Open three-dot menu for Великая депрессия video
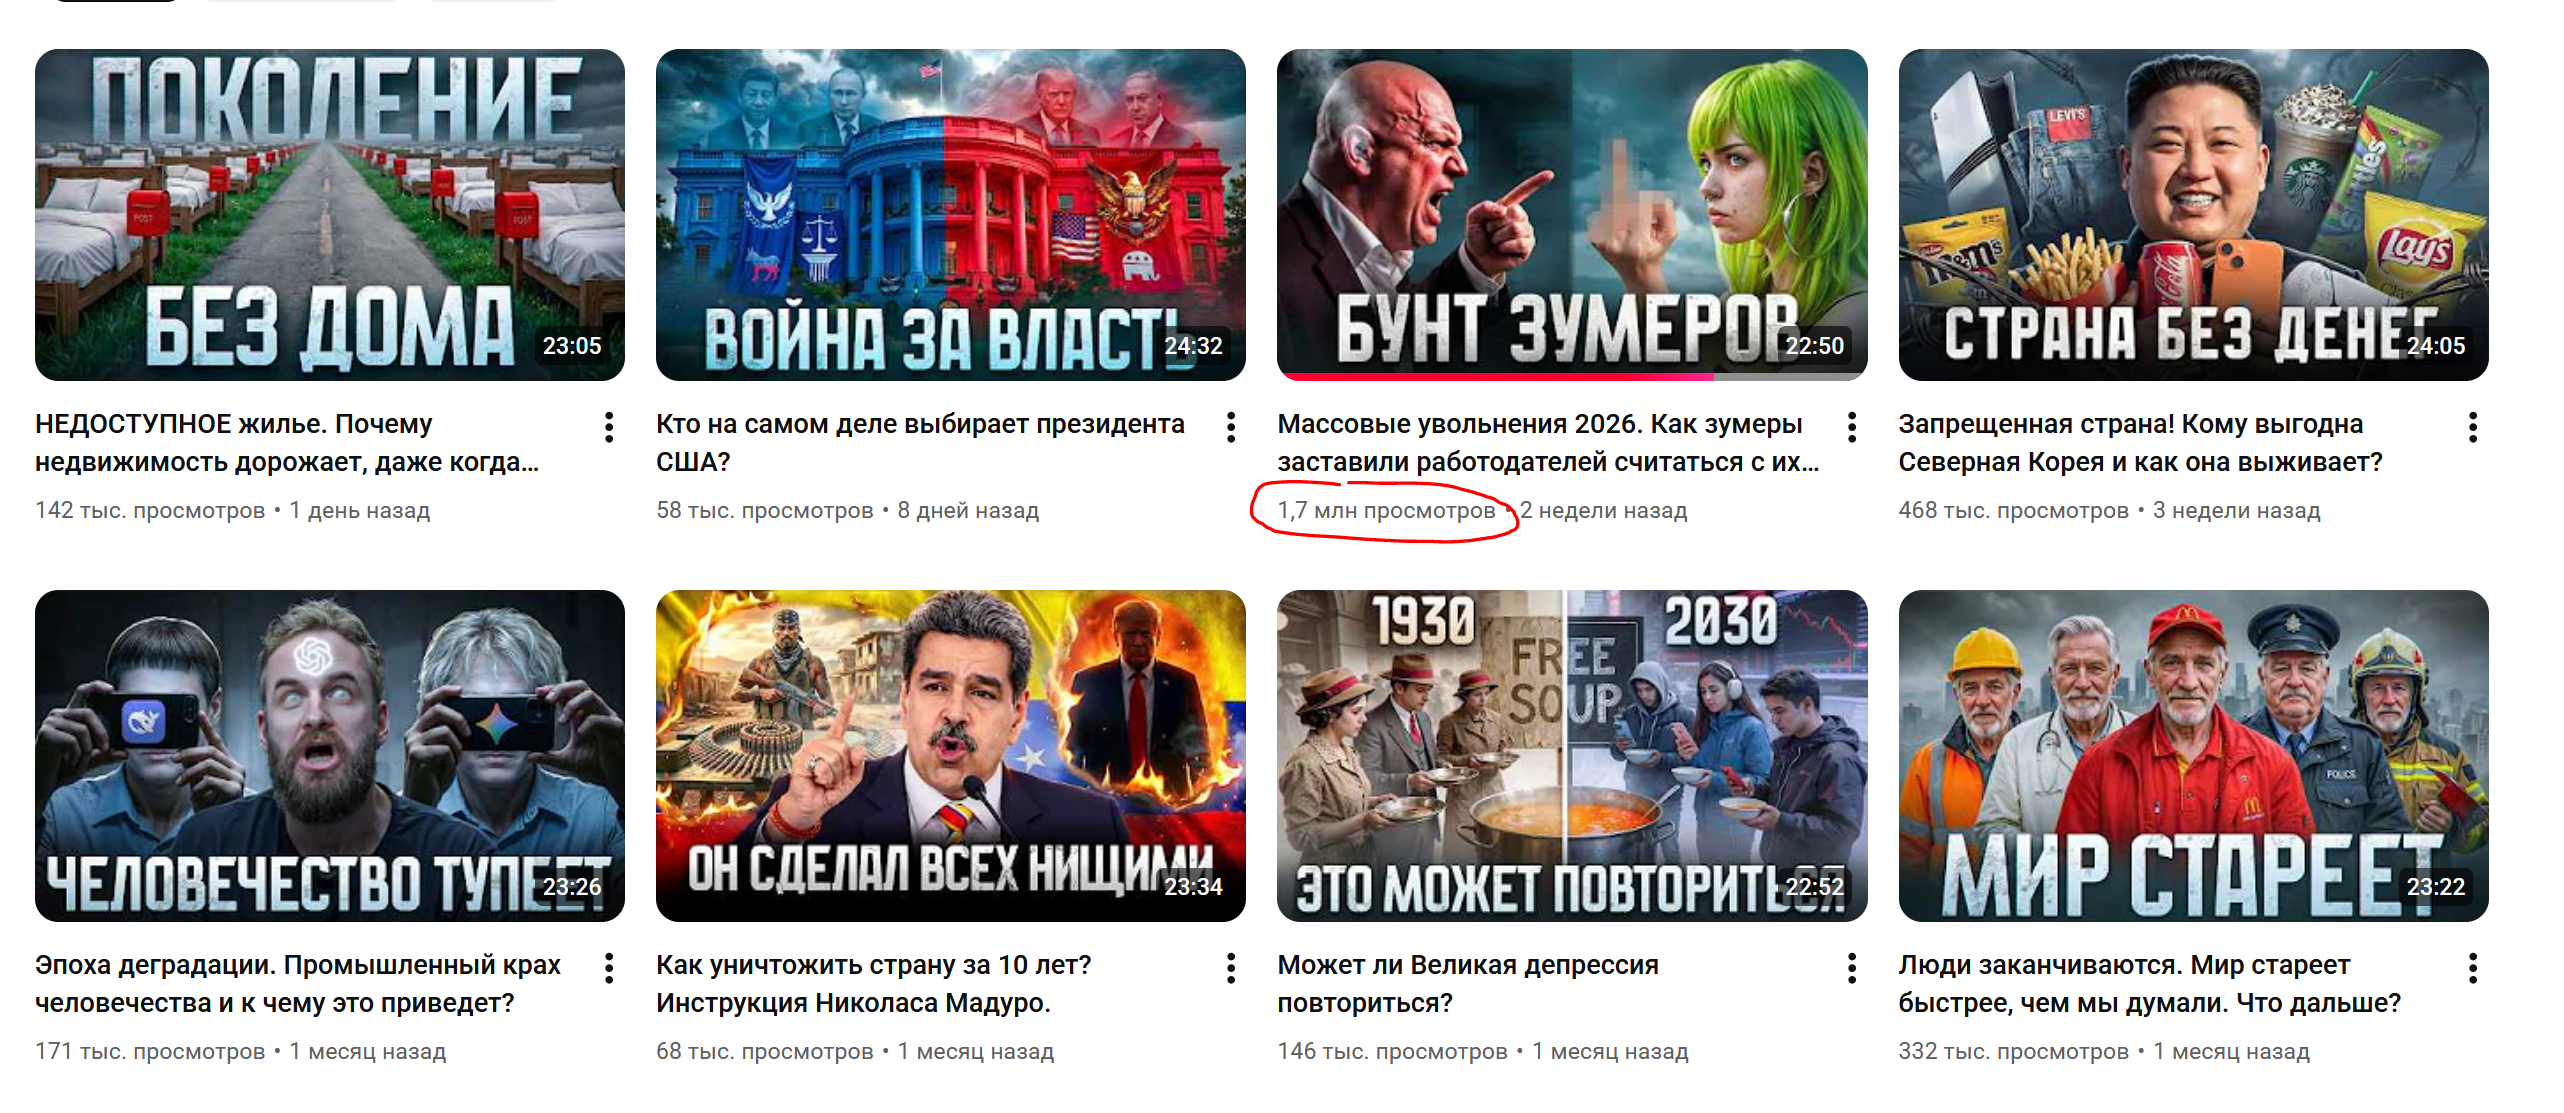This screenshot has height=1113, width=2564. pyautogui.click(x=1852, y=968)
